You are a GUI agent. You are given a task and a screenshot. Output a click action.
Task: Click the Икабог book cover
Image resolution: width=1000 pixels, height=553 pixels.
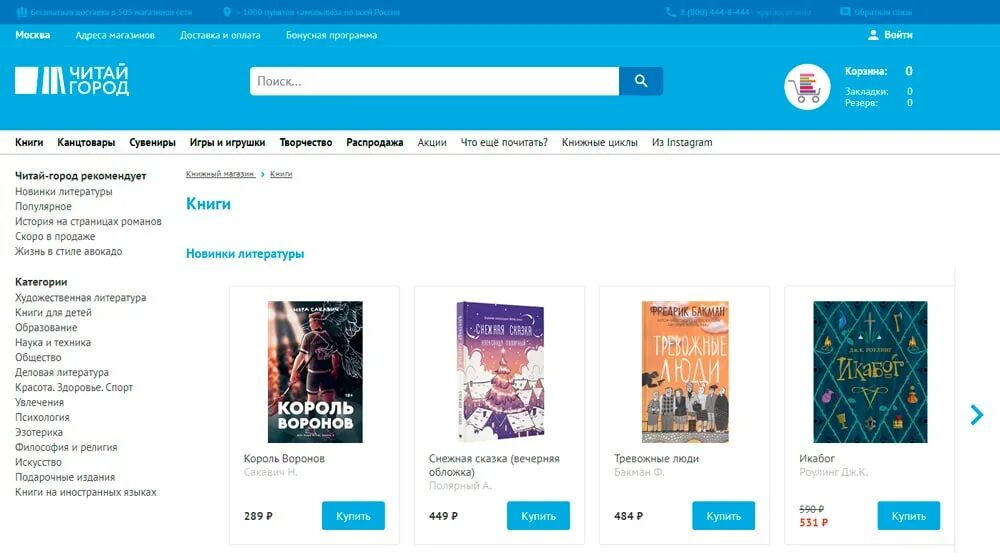(870, 372)
